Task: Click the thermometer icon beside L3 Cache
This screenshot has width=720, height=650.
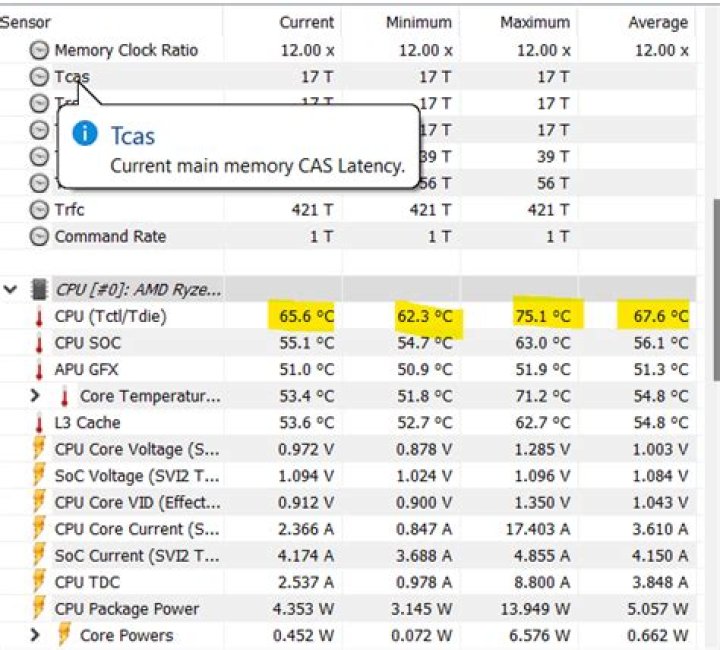Action: coord(40,423)
